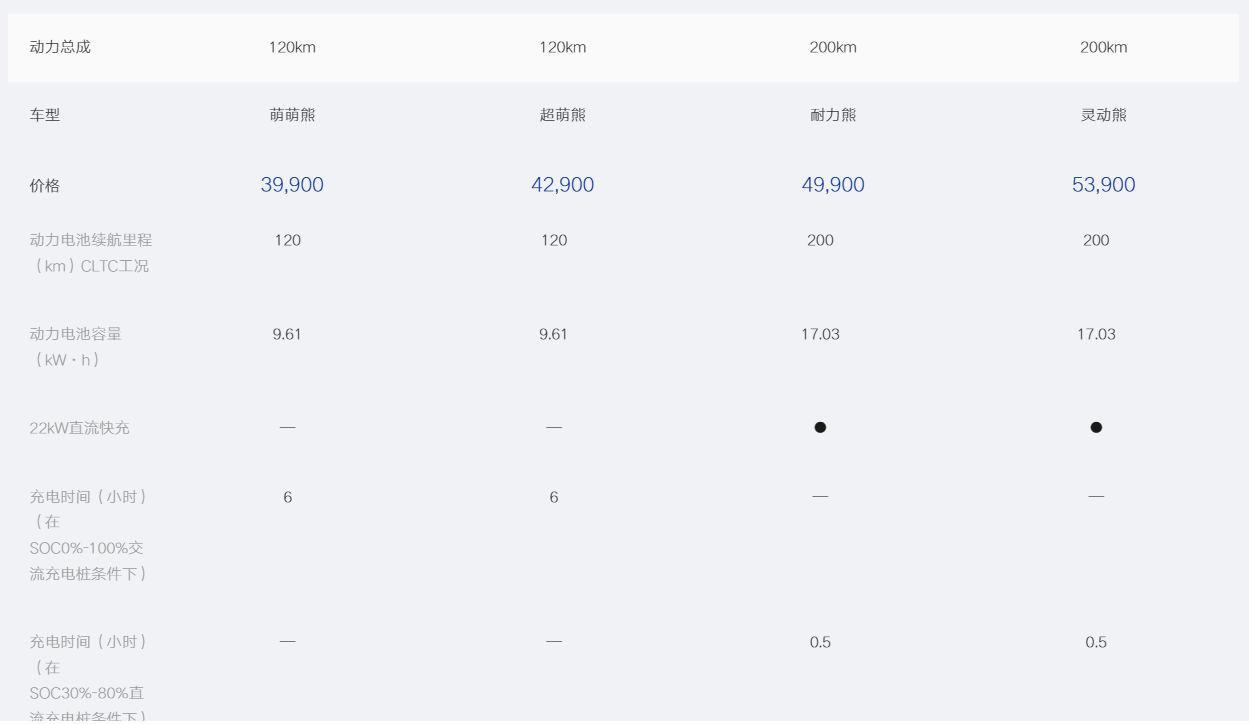Image resolution: width=1249 pixels, height=724 pixels.
Task: Click the 车型 row label
Action: pos(45,115)
